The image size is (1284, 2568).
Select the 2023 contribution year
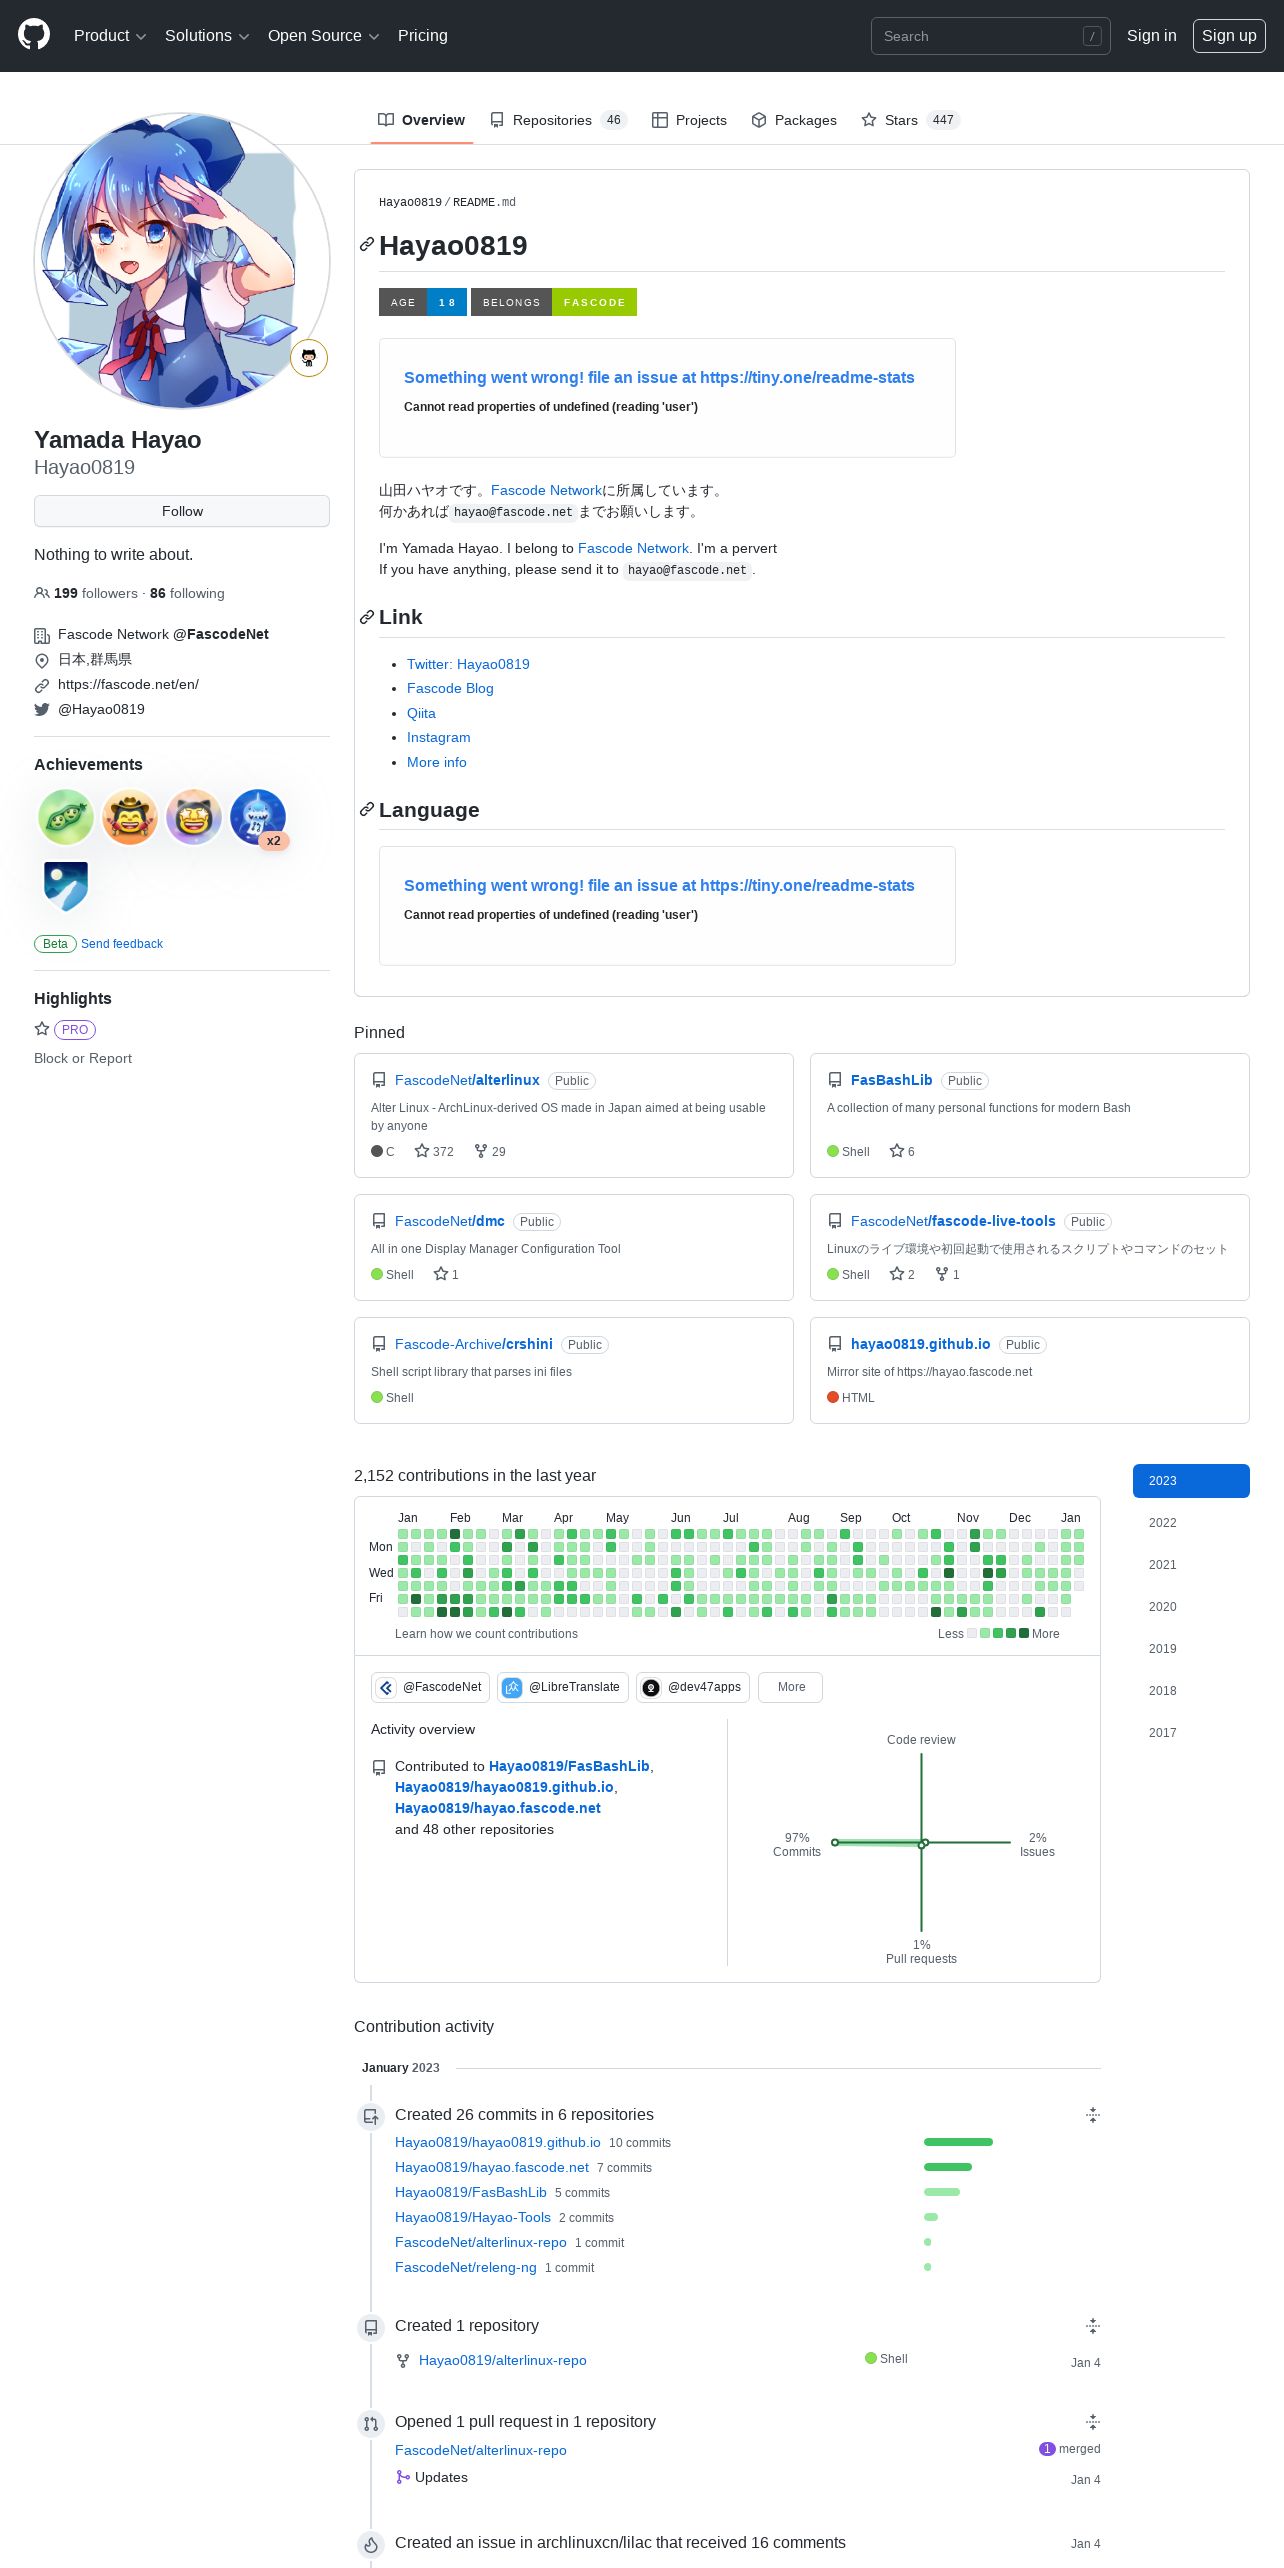point(1191,1481)
